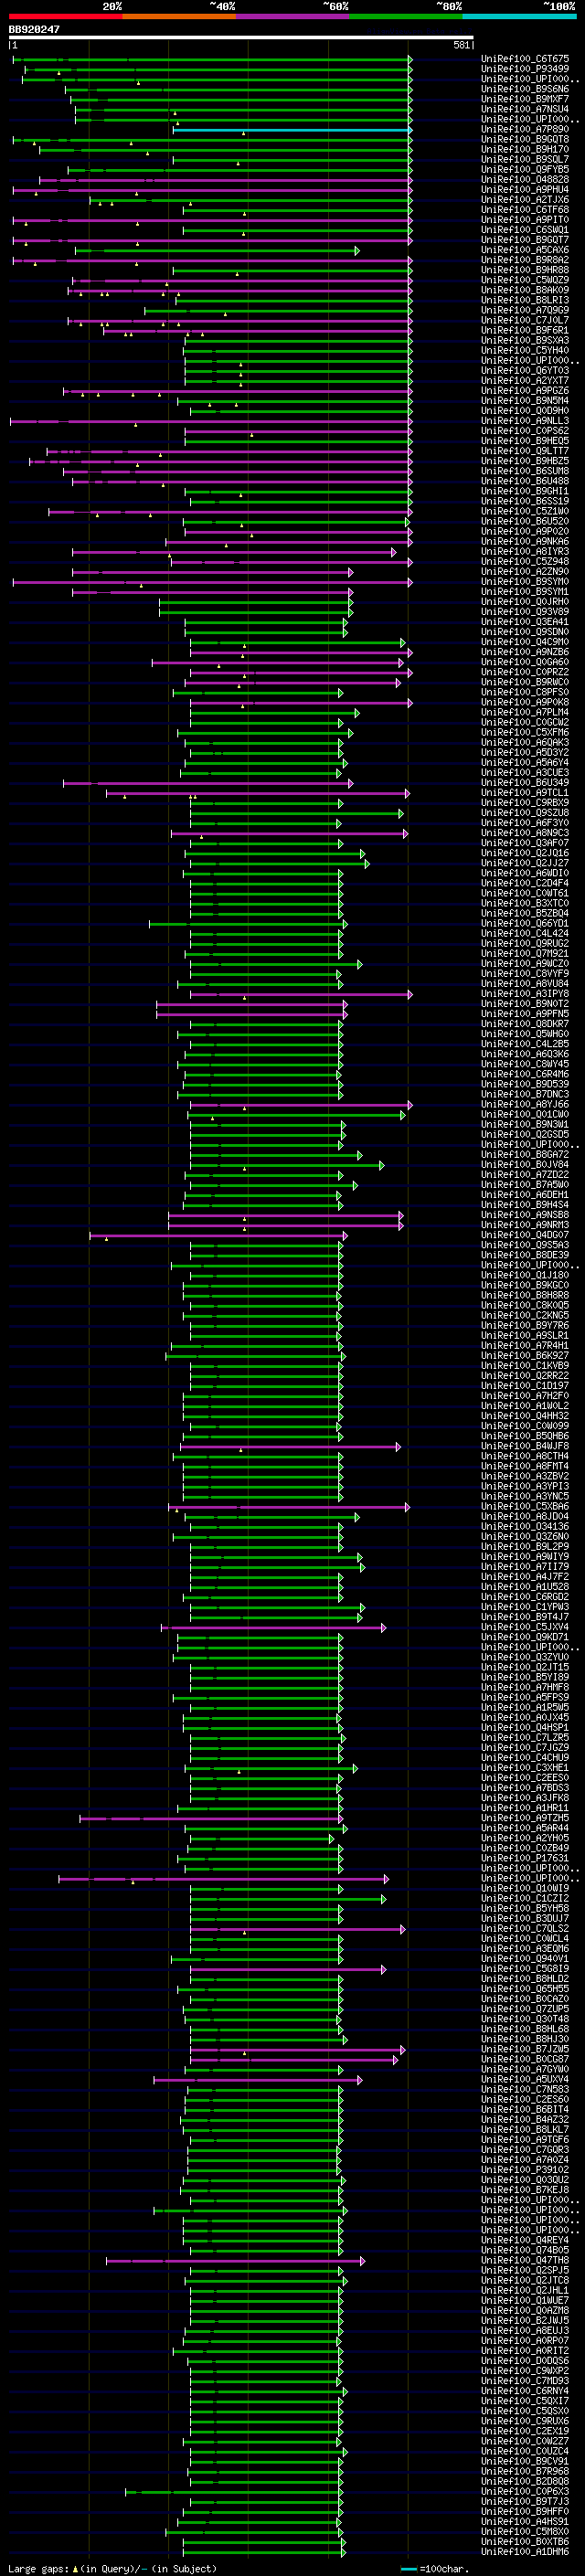Select hit label UniRef100_B9SQL7
Viewport: 585px width, 2576px height.
click(x=525, y=160)
